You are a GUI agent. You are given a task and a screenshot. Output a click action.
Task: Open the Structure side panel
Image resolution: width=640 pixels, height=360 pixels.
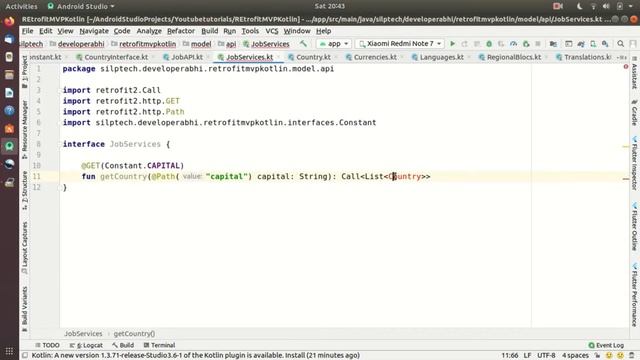click(24, 190)
